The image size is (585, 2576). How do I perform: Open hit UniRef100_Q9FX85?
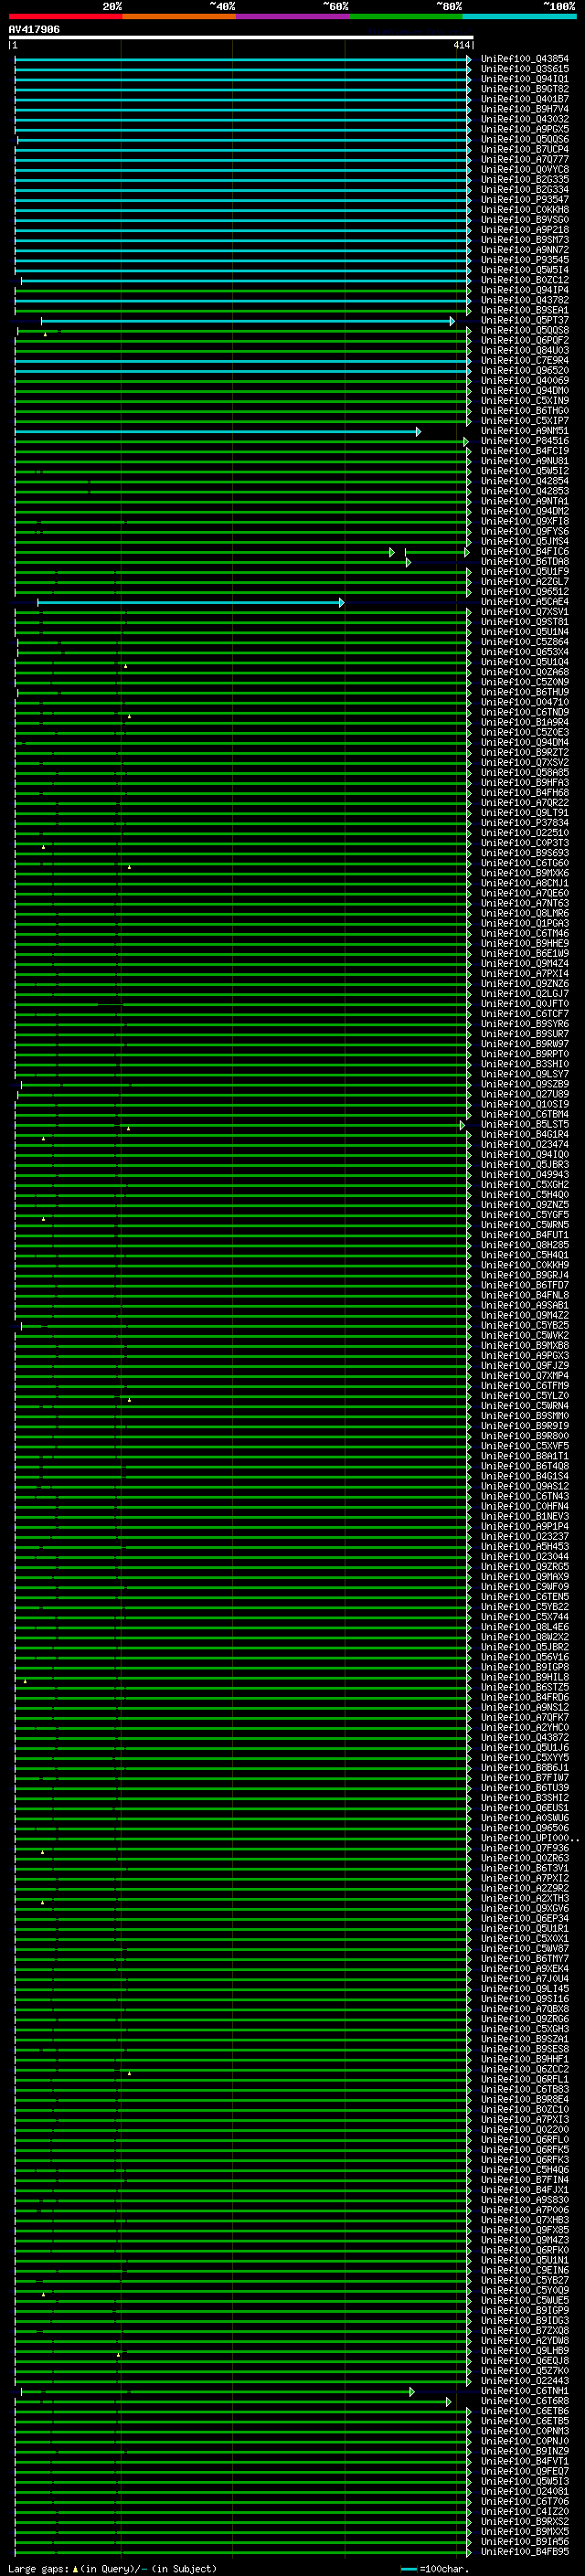click(x=524, y=2231)
